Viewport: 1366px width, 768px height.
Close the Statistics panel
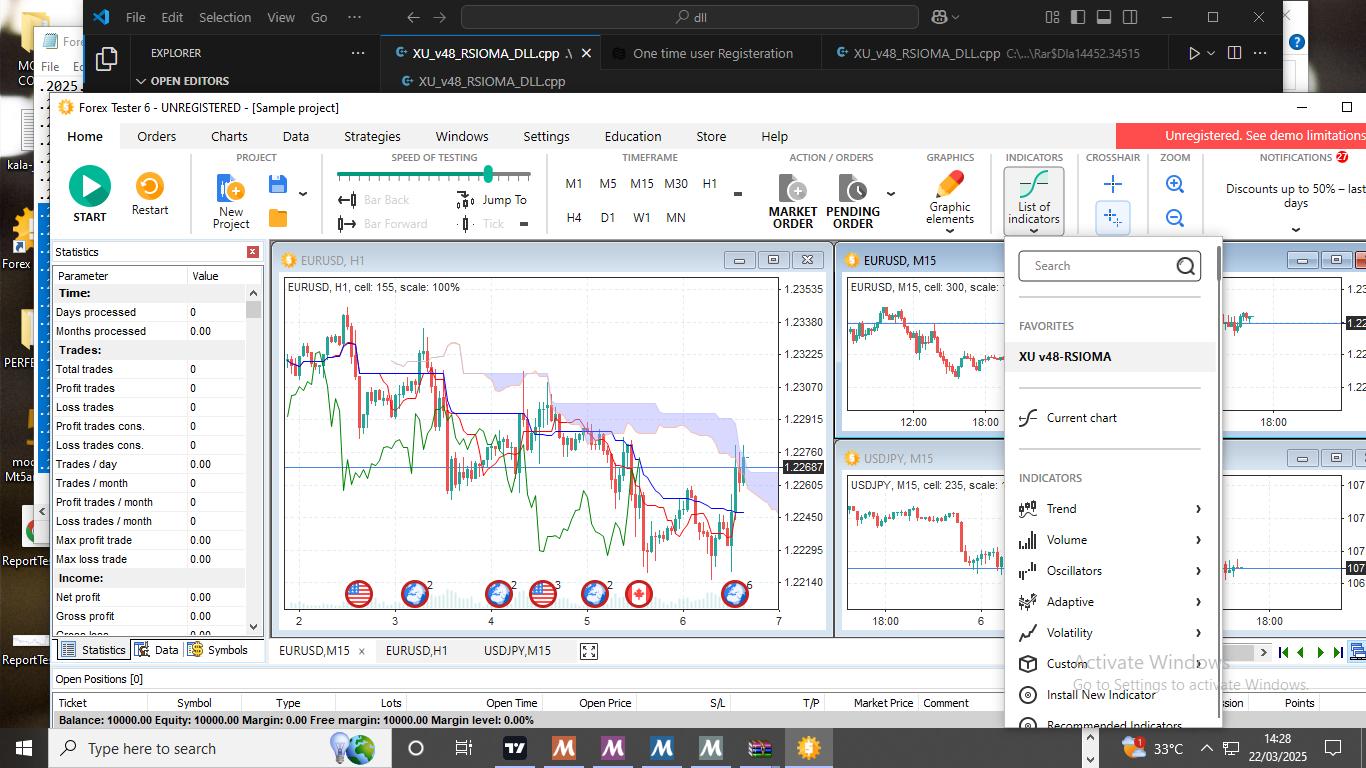(253, 252)
